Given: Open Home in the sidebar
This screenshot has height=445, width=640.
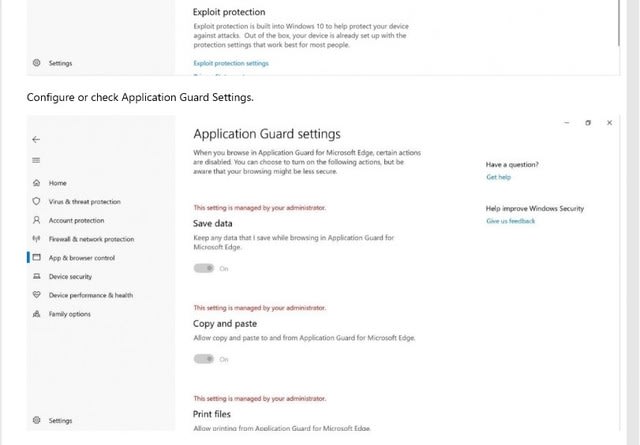Looking at the screenshot, I should (x=58, y=183).
